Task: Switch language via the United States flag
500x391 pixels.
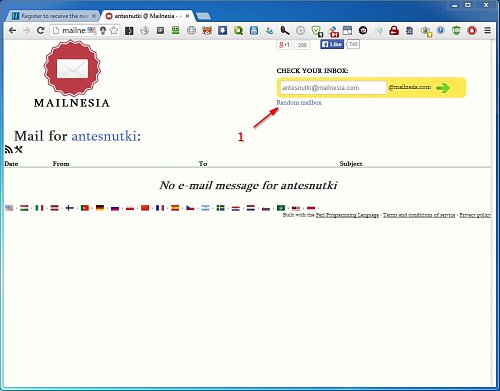Action: click(x=9, y=208)
